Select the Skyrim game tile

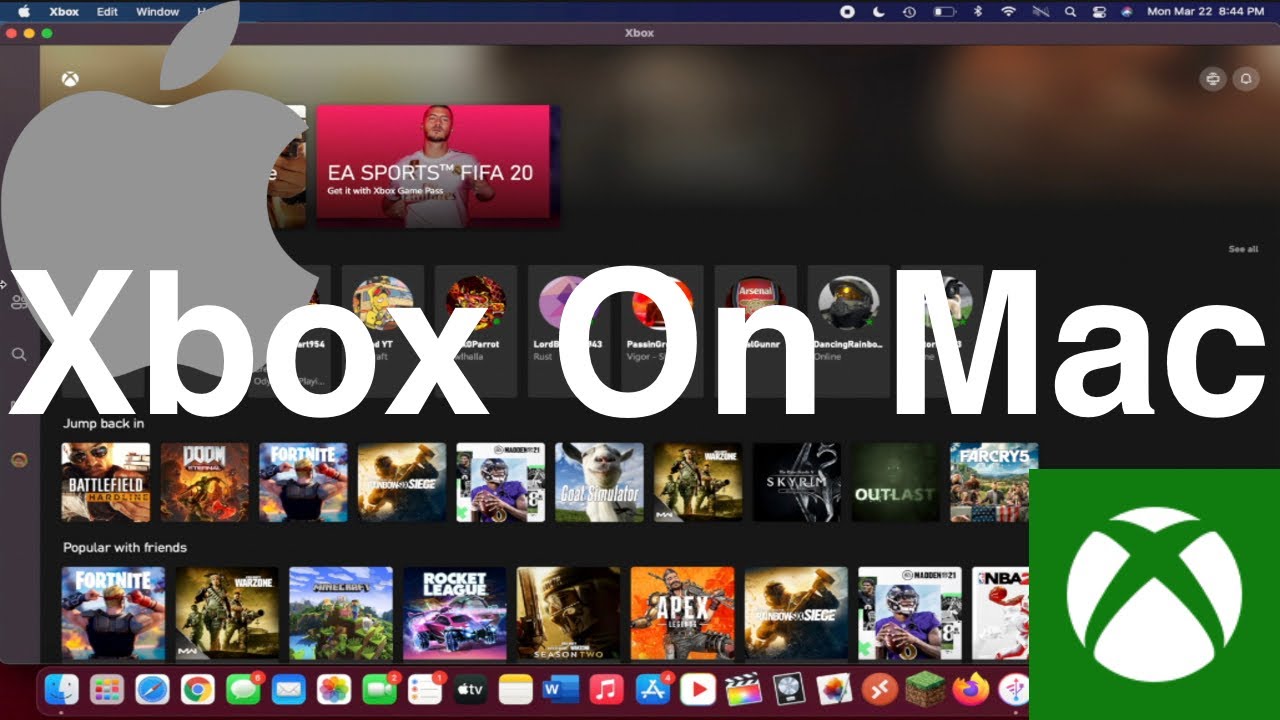click(x=797, y=482)
